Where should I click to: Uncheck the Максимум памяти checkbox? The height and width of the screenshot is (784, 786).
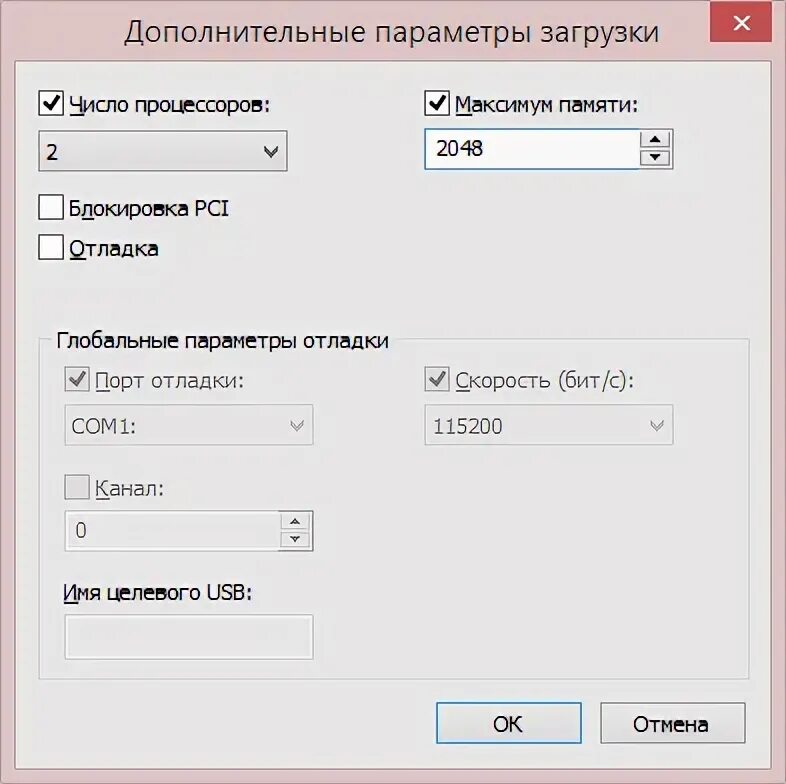pos(437,103)
